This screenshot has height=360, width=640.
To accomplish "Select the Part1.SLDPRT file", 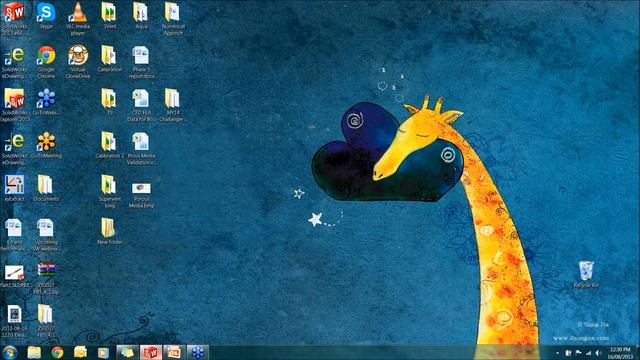I will [14, 276].
